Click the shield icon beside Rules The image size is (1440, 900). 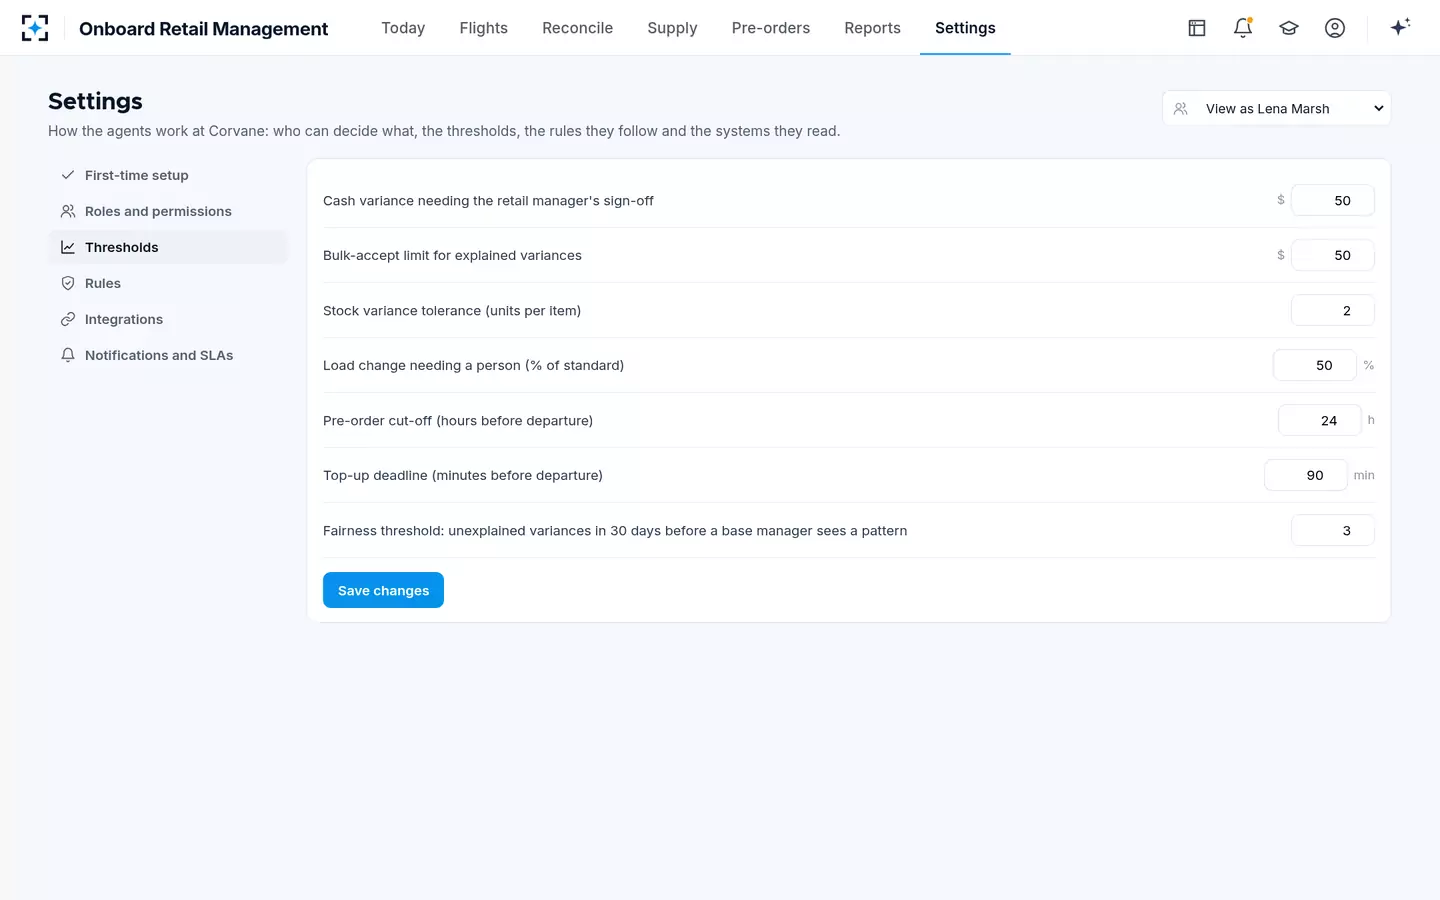(68, 283)
